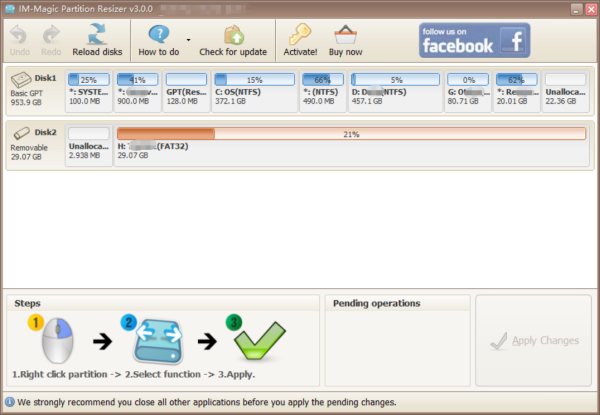Reload disks using the toolbar icon

point(97,34)
